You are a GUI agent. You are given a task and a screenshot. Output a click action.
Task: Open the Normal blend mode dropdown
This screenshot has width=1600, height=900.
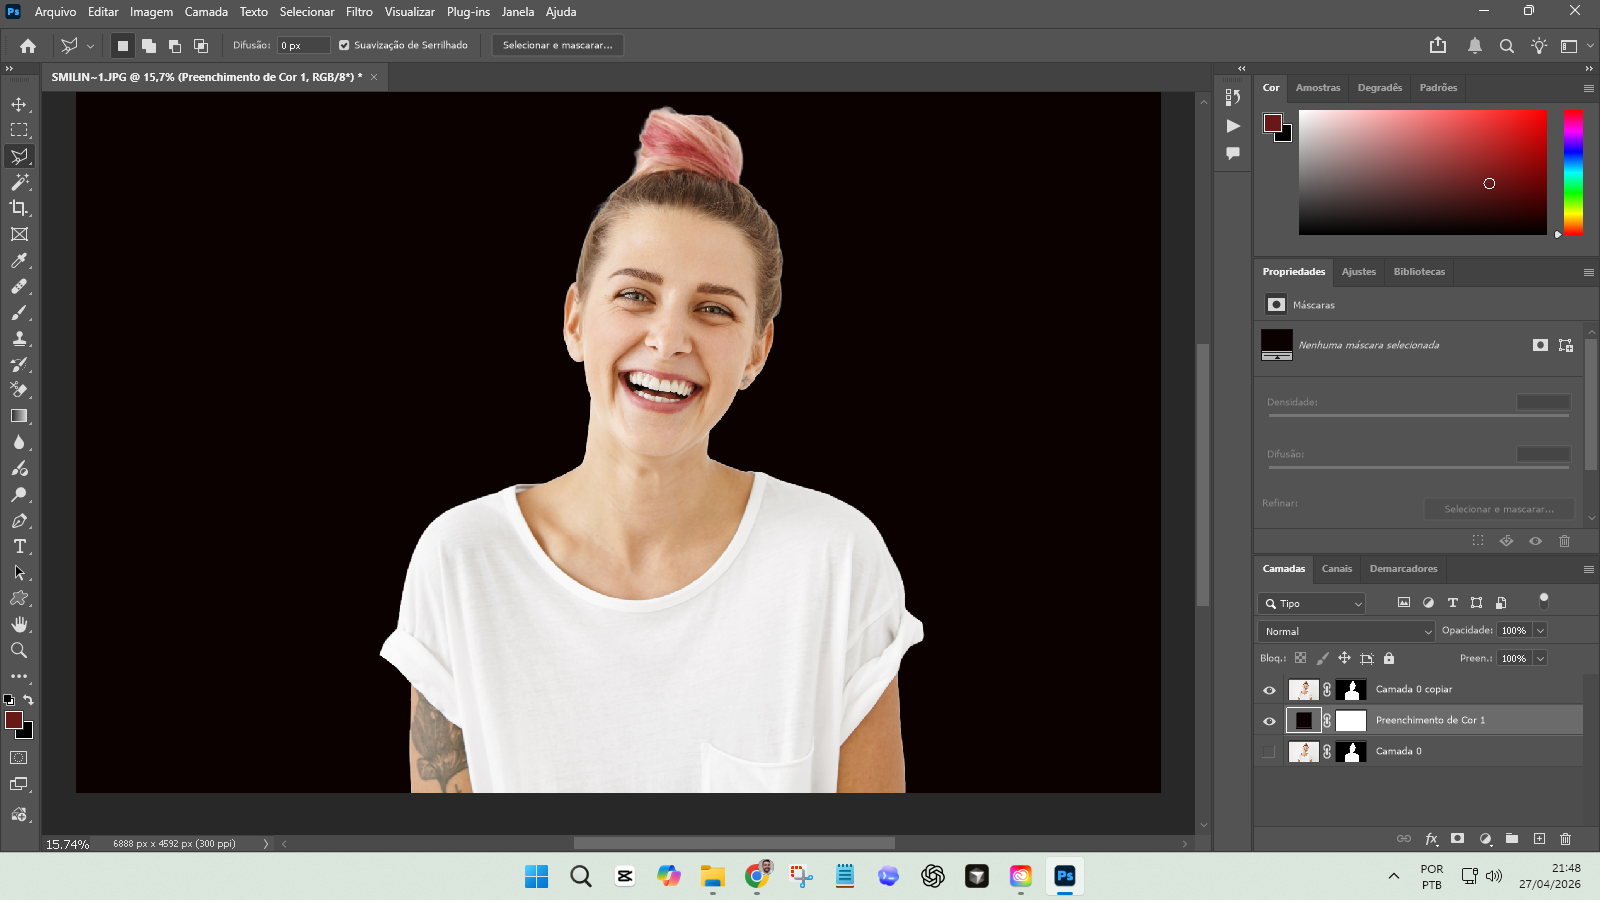click(x=1346, y=631)
